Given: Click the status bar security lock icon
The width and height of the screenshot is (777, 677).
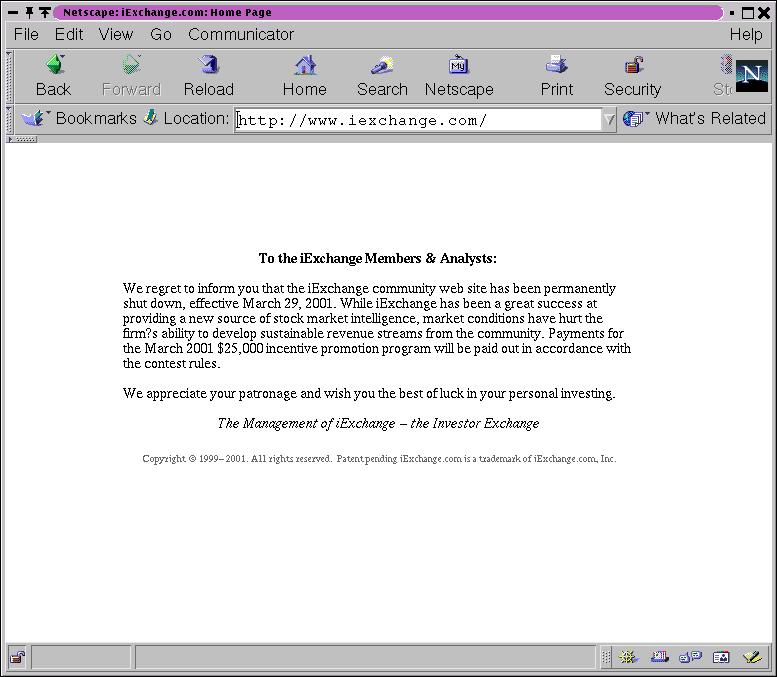Looking at the screenshot, I should point(18,658).
